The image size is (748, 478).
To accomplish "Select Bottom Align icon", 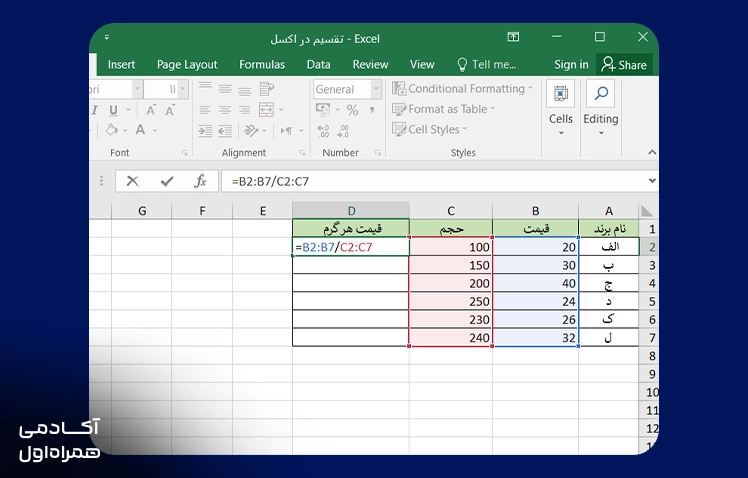I will 244,89.
